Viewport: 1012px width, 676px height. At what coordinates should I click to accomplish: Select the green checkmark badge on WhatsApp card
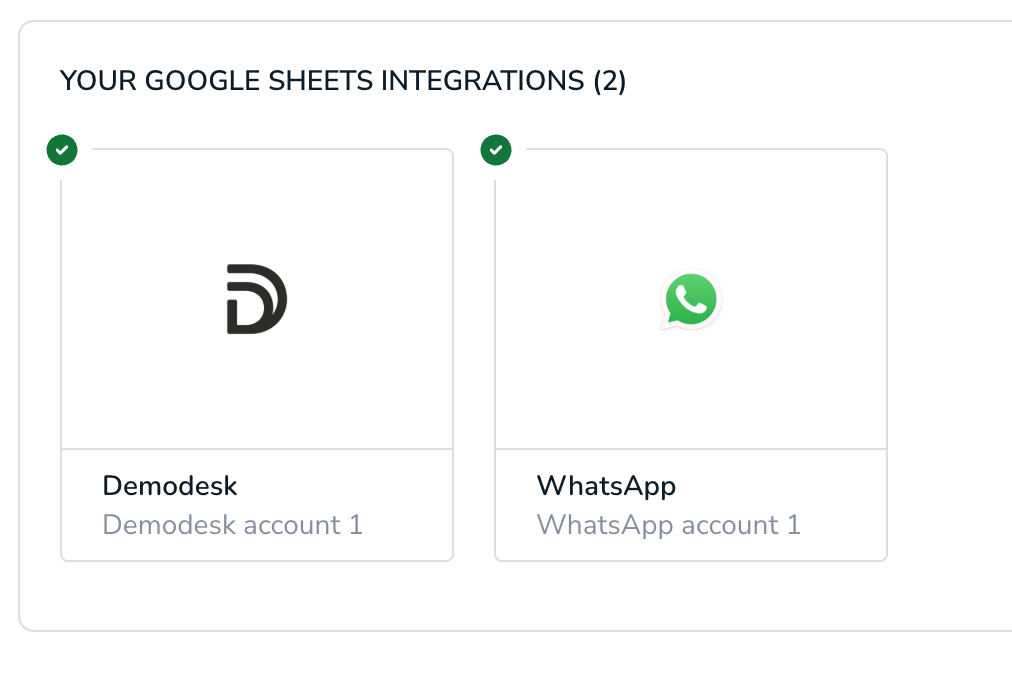click(496, 150)
